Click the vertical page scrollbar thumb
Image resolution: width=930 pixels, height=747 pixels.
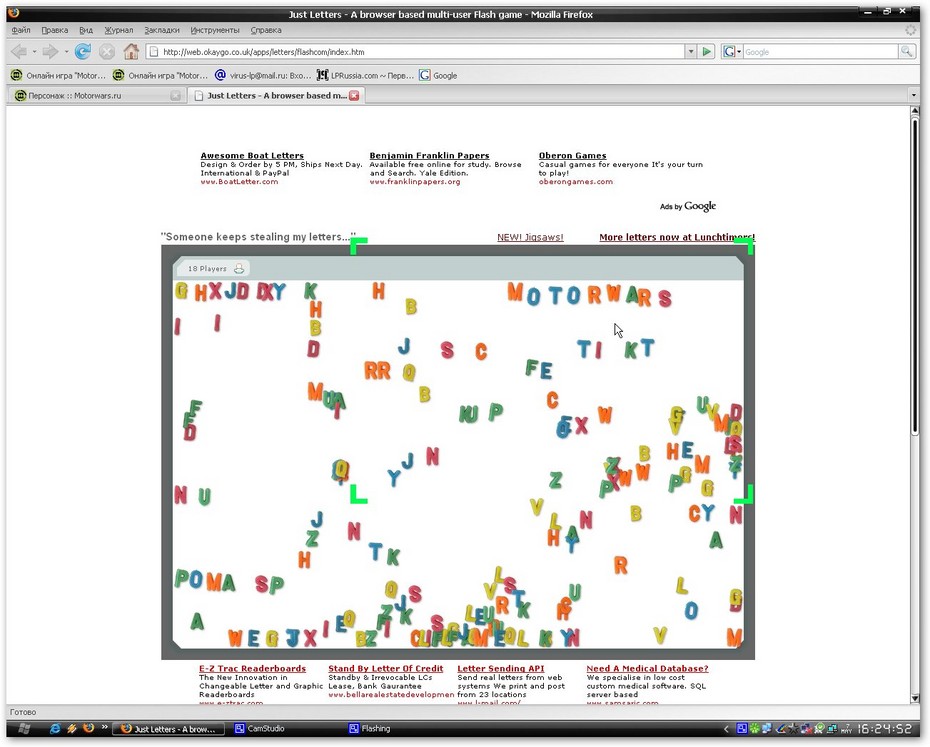click(x=914, y=276)
